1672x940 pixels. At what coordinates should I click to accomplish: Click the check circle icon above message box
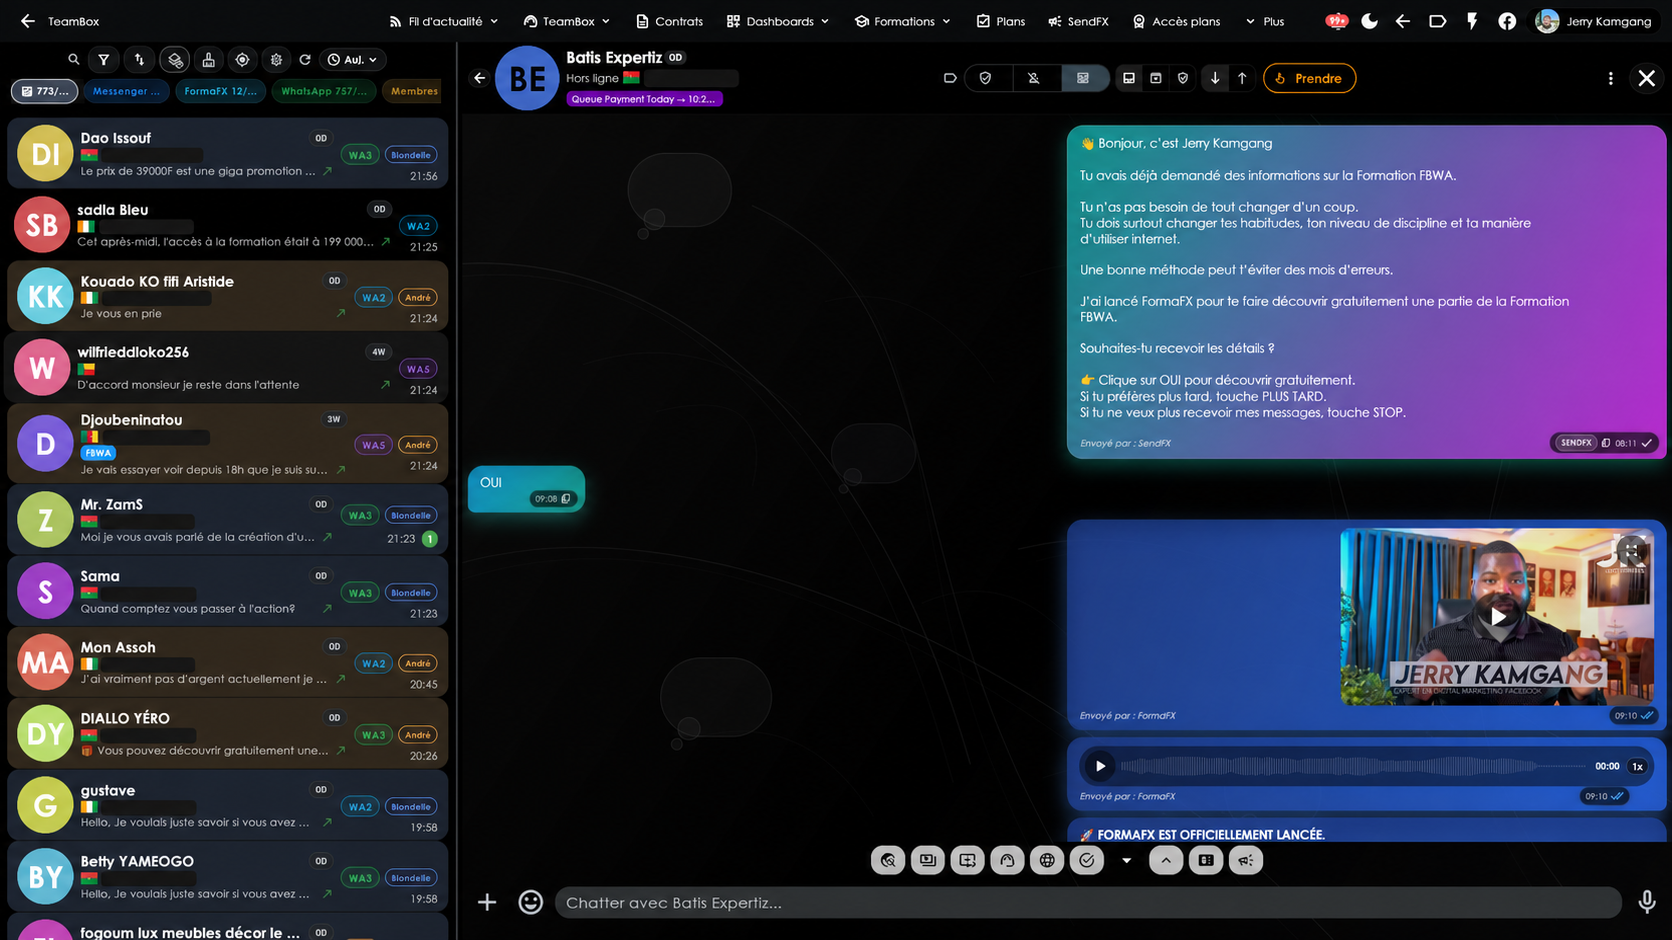pos(1087,860)
